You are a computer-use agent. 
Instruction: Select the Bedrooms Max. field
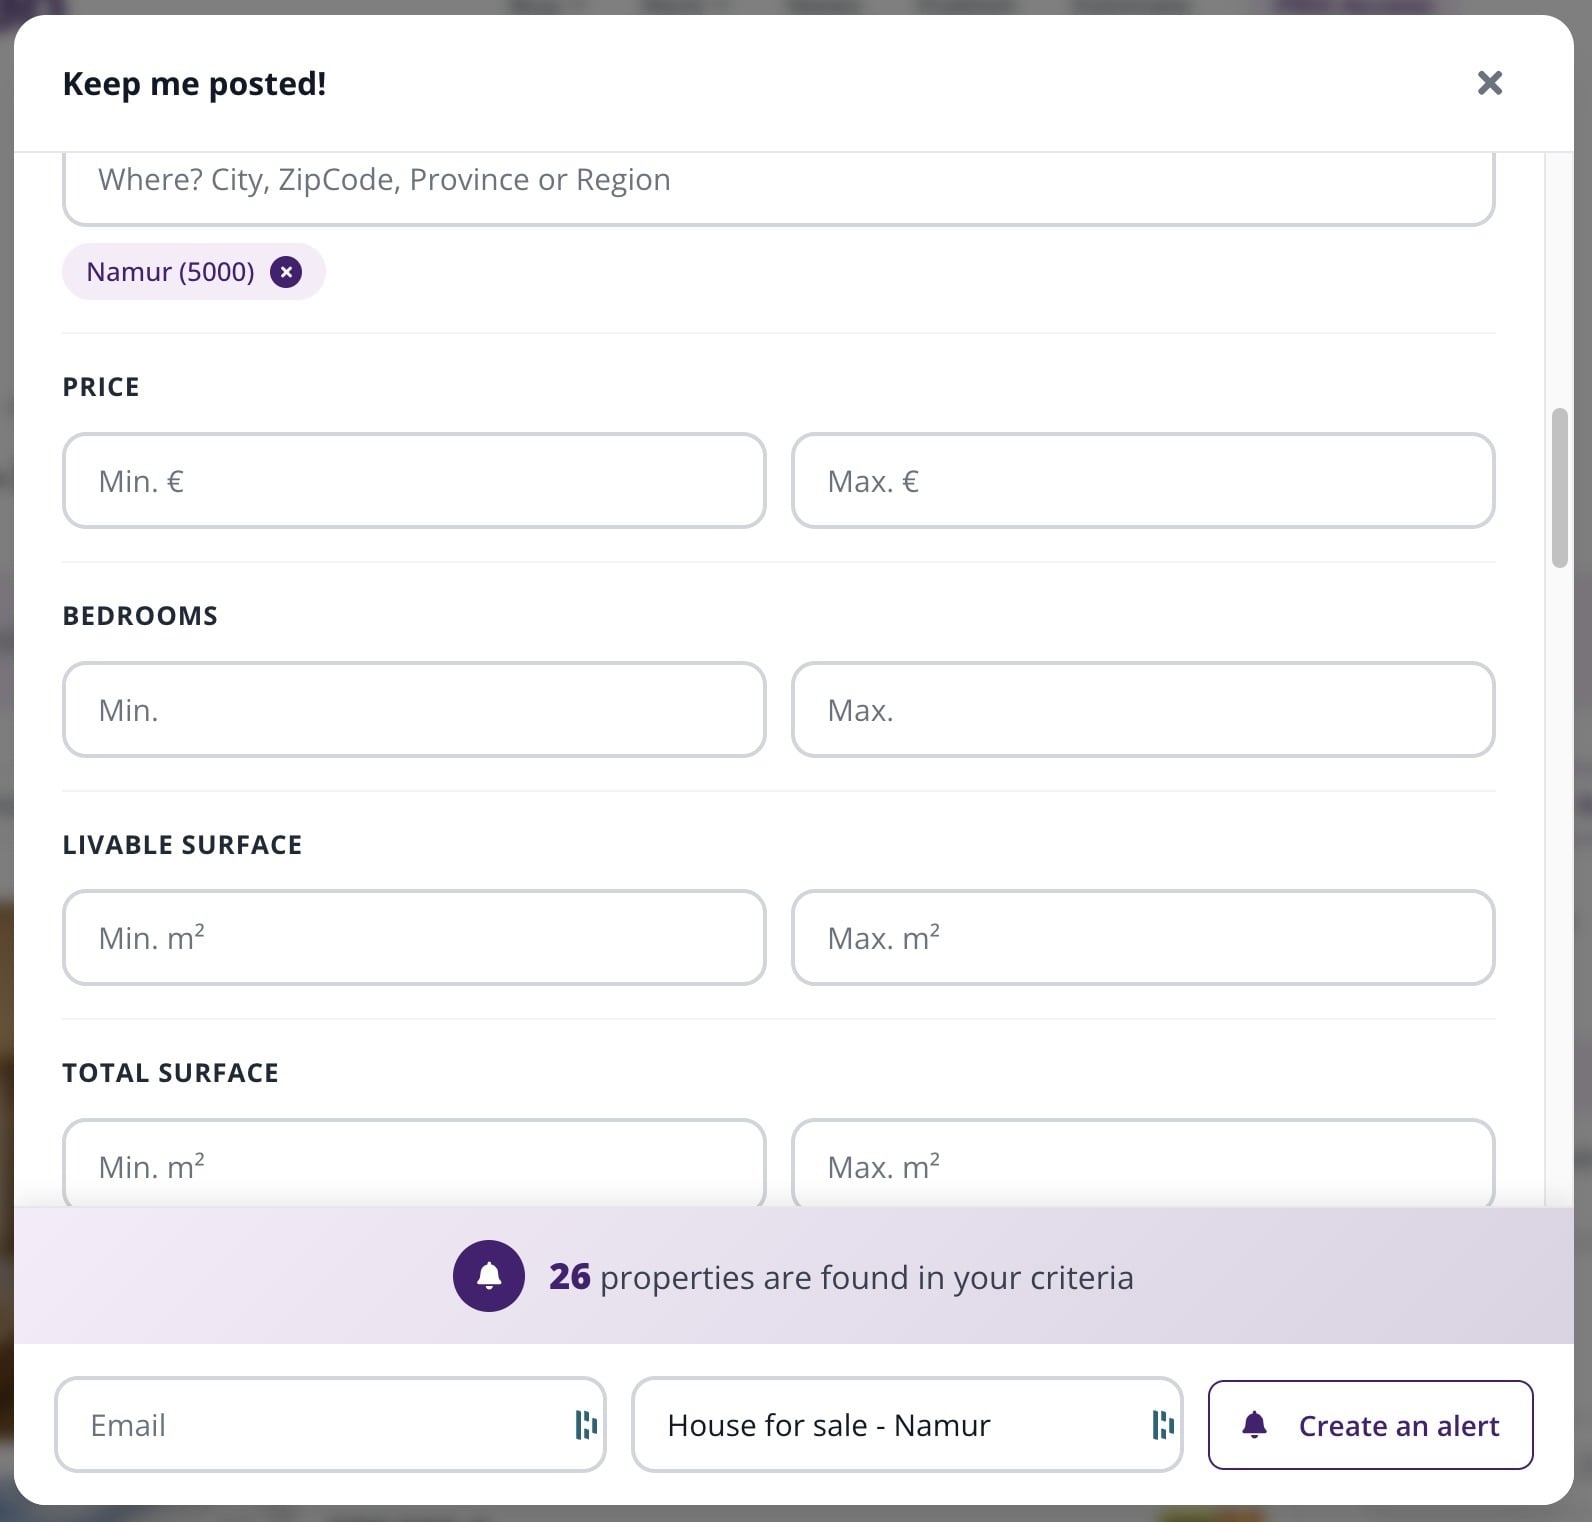tap(1143, 710)
